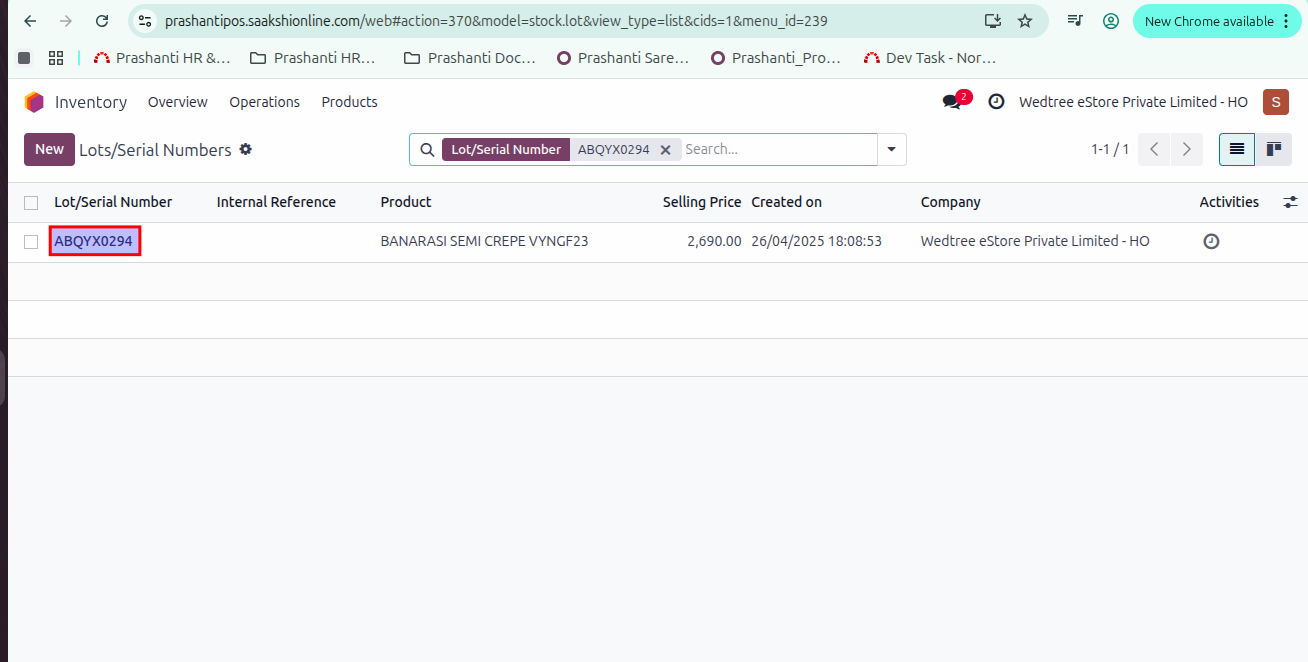The height and width of the screenshot is (662, 1308).
Task: Open the chat messages icon with badge
Action: 952,102
